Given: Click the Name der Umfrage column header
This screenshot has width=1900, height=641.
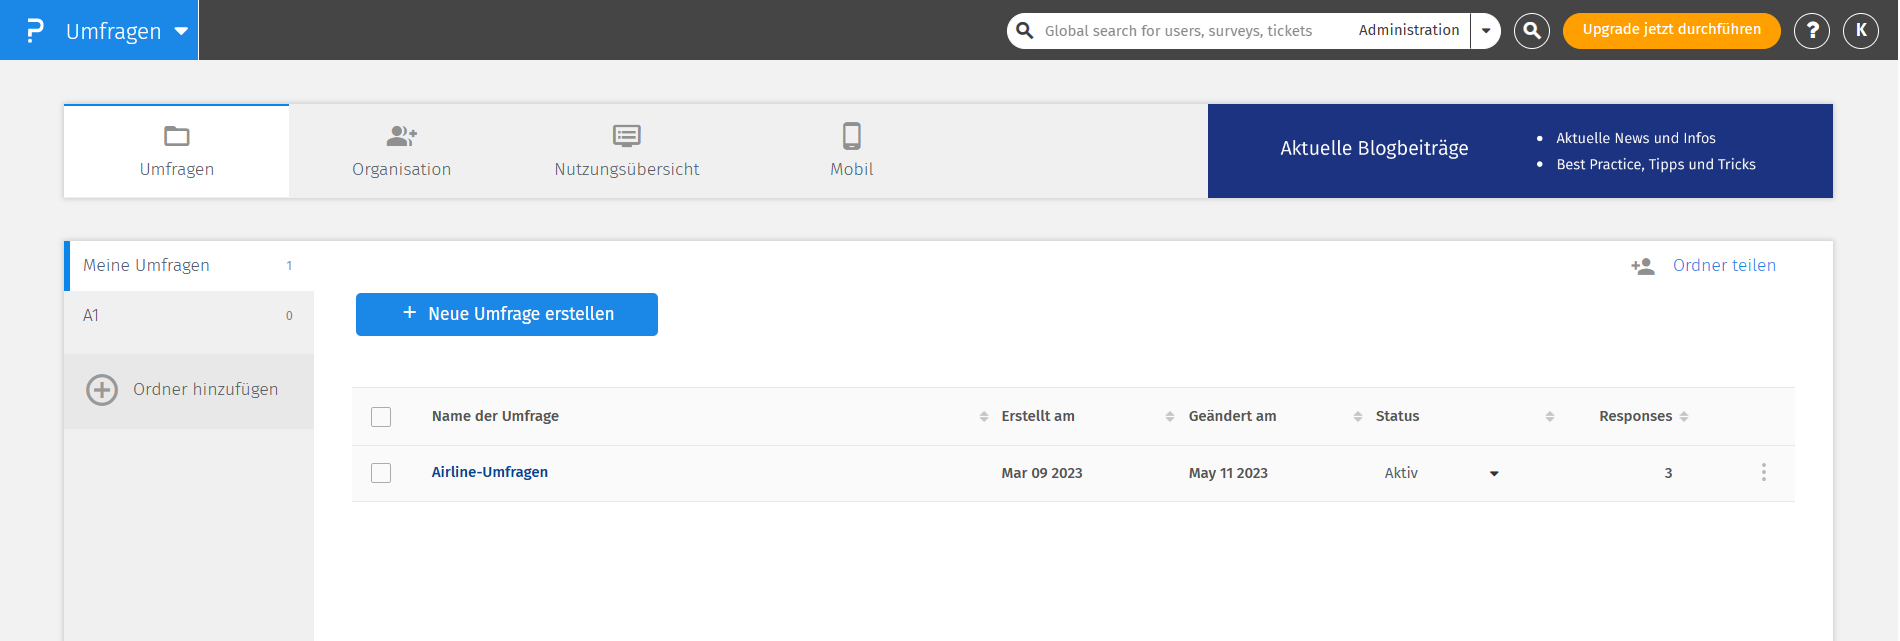Looking at the screenshot, I should (495, 416).
